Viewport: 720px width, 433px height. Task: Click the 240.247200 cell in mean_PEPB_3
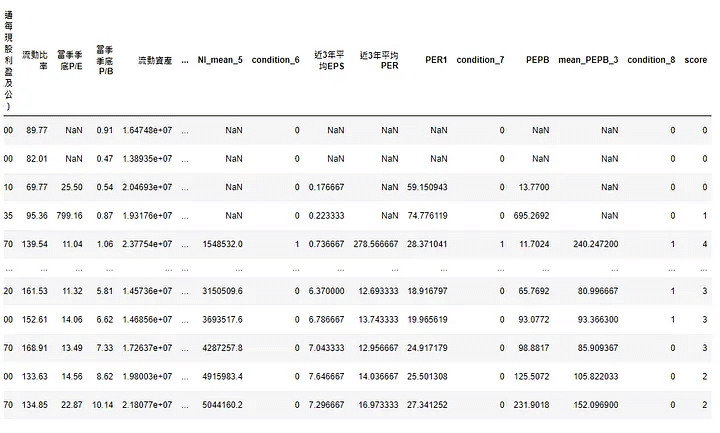(592, 243)
